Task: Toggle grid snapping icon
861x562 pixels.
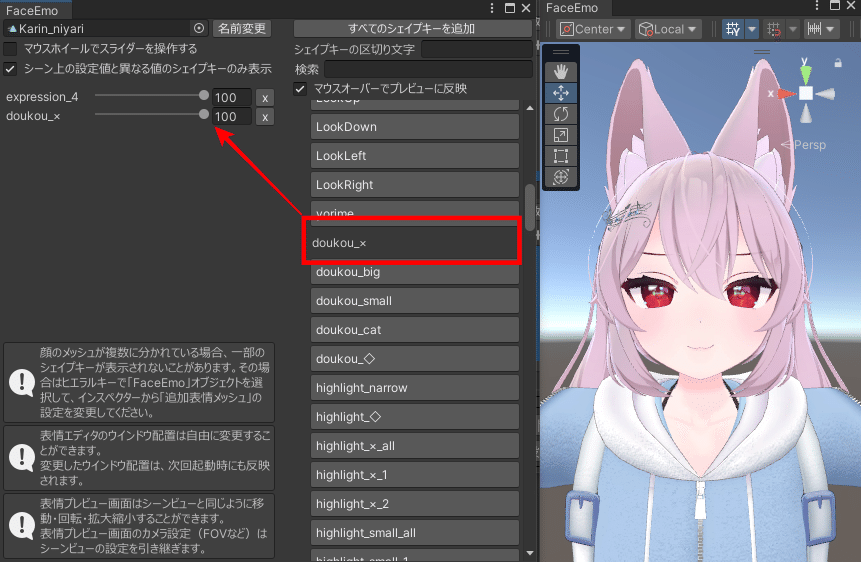Action: click(773, 29)
